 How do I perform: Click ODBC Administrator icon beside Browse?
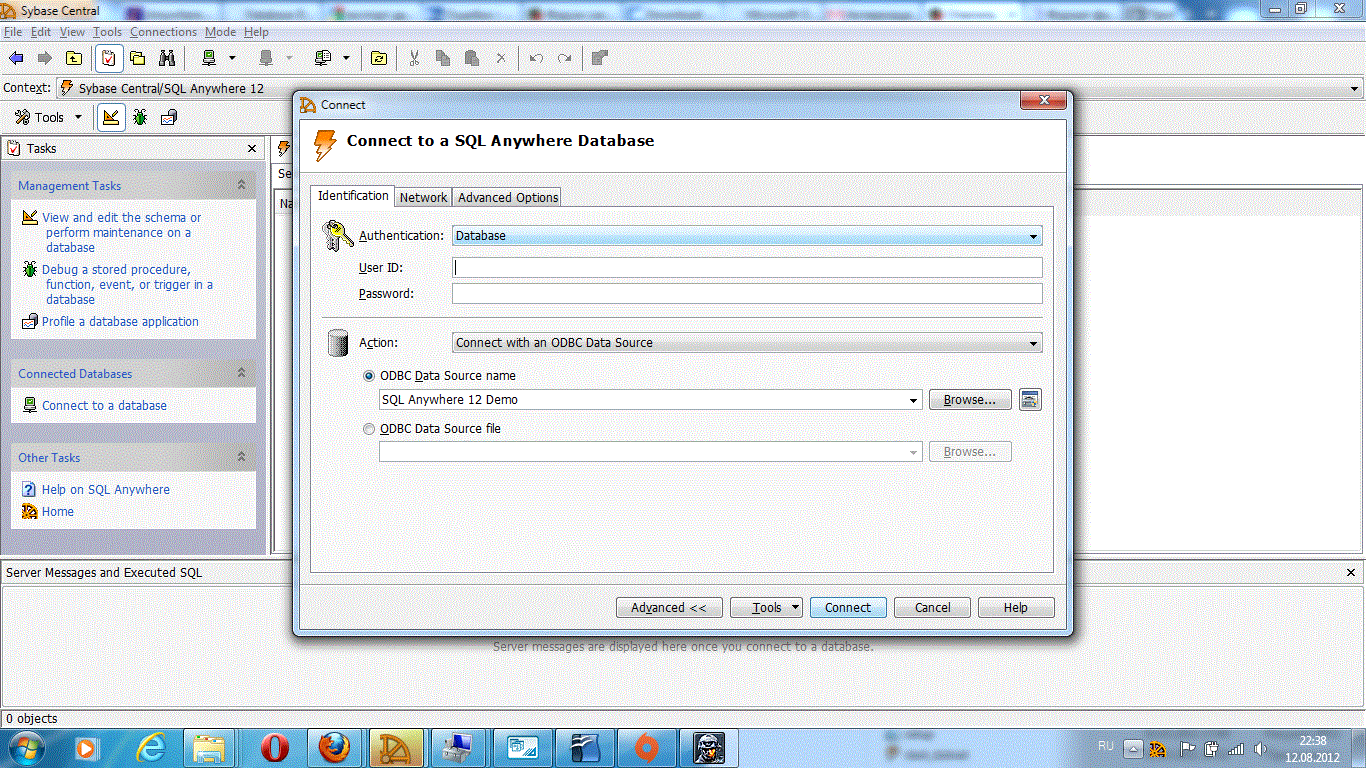point(1030,400)
